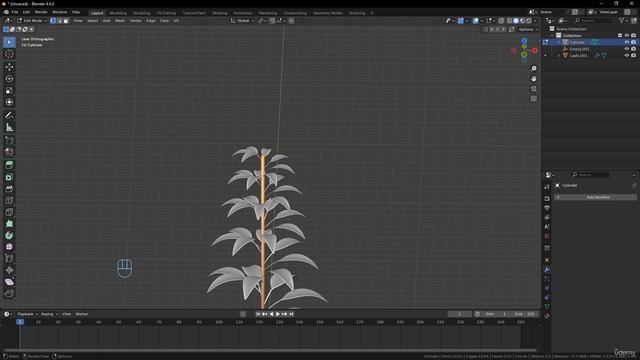Hide Leafs.001 in viewport via eye icon
The image size is (640, 360).
pyautogui.click(x=627, y=56)
